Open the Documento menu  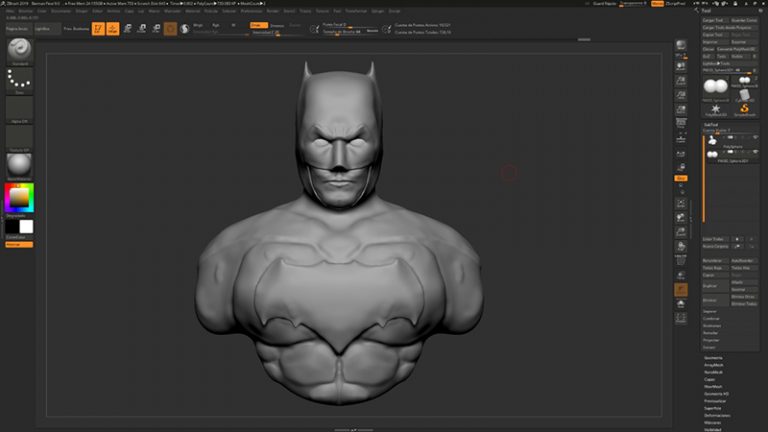(x=61, y=11)
